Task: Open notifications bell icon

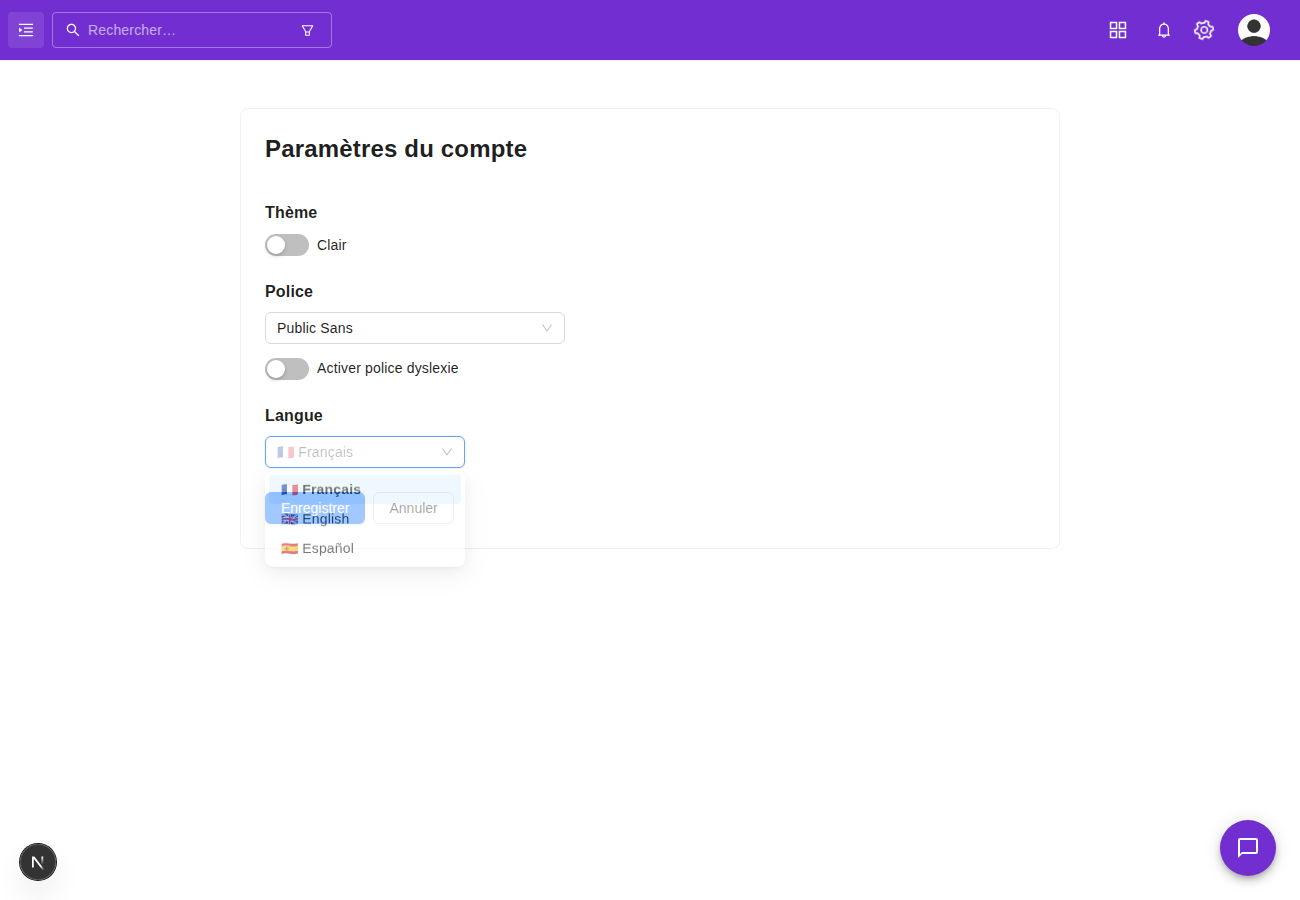Action: point(1164,30)
